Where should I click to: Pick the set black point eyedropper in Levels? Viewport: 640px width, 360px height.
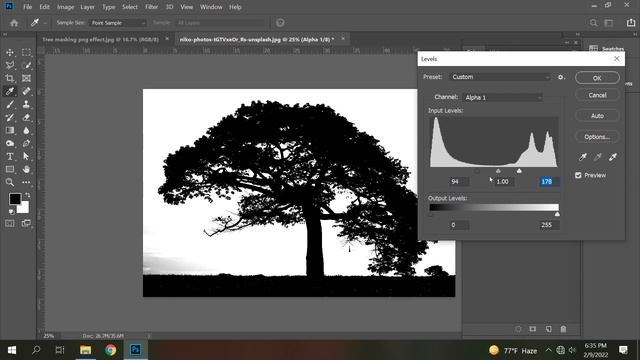pos(582,157)
